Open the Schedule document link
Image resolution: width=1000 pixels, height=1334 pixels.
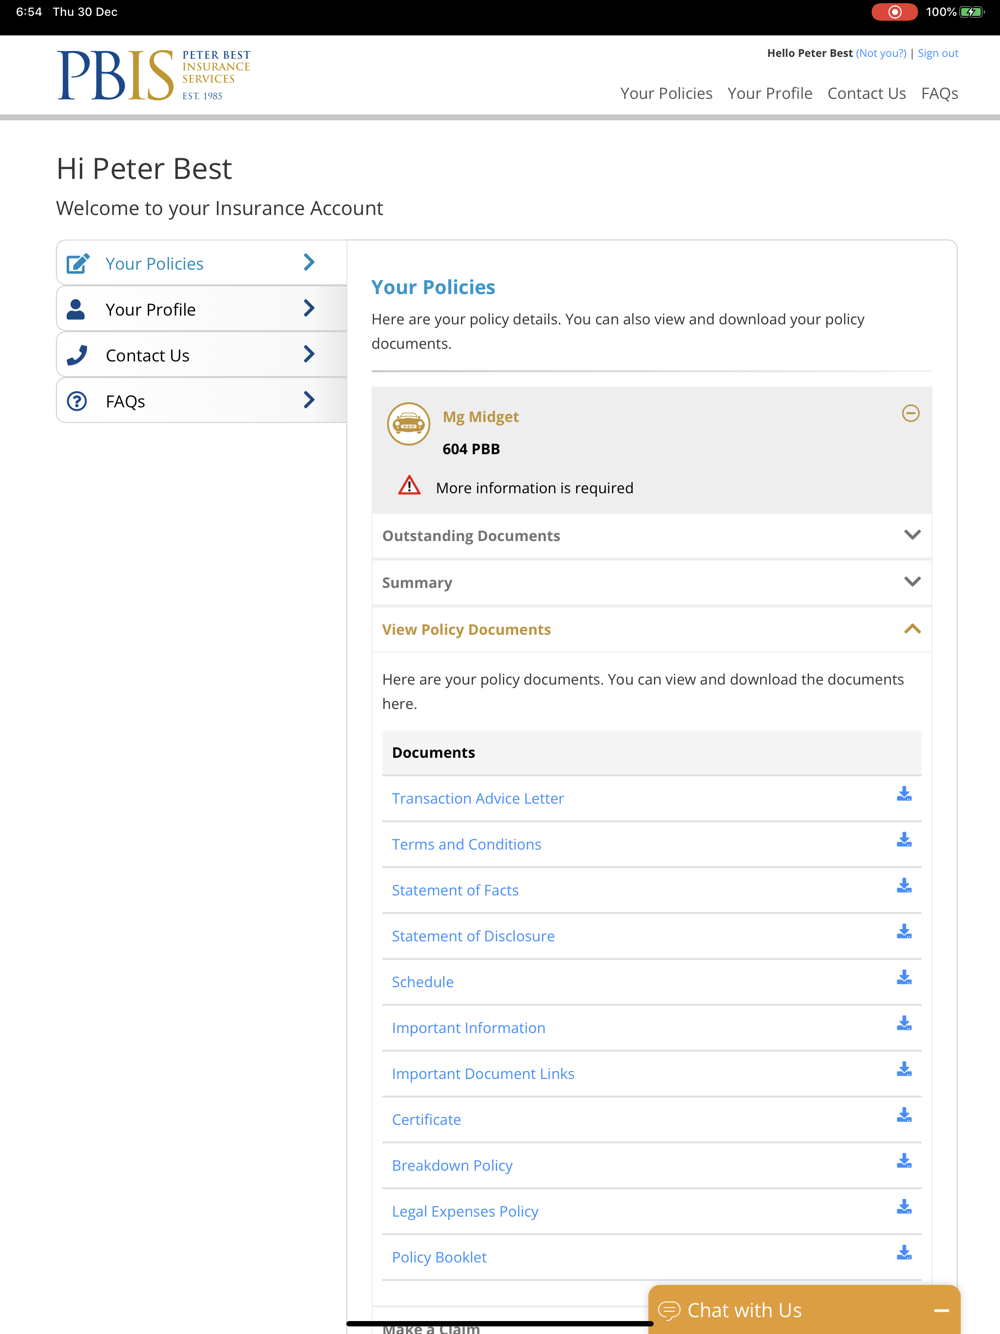[x=422, y=982]
